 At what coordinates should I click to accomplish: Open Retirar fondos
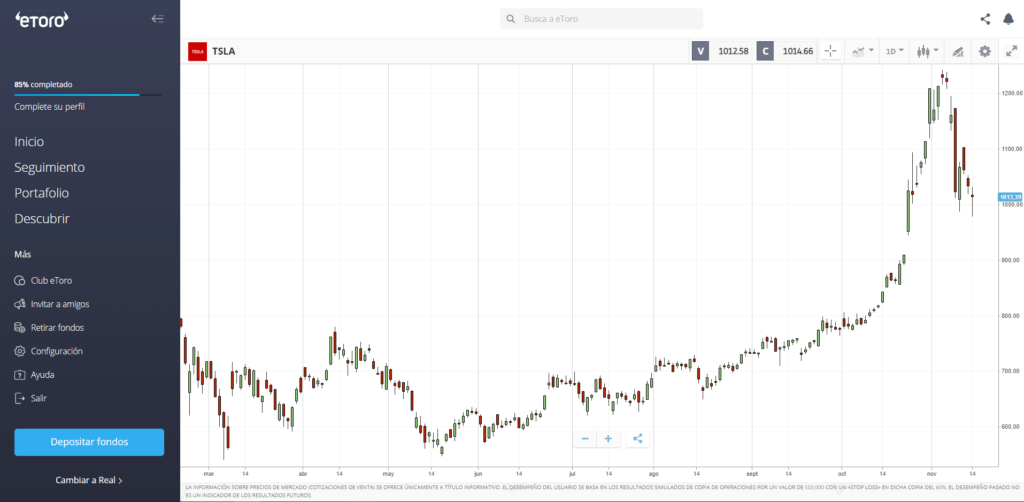point(57,328)
